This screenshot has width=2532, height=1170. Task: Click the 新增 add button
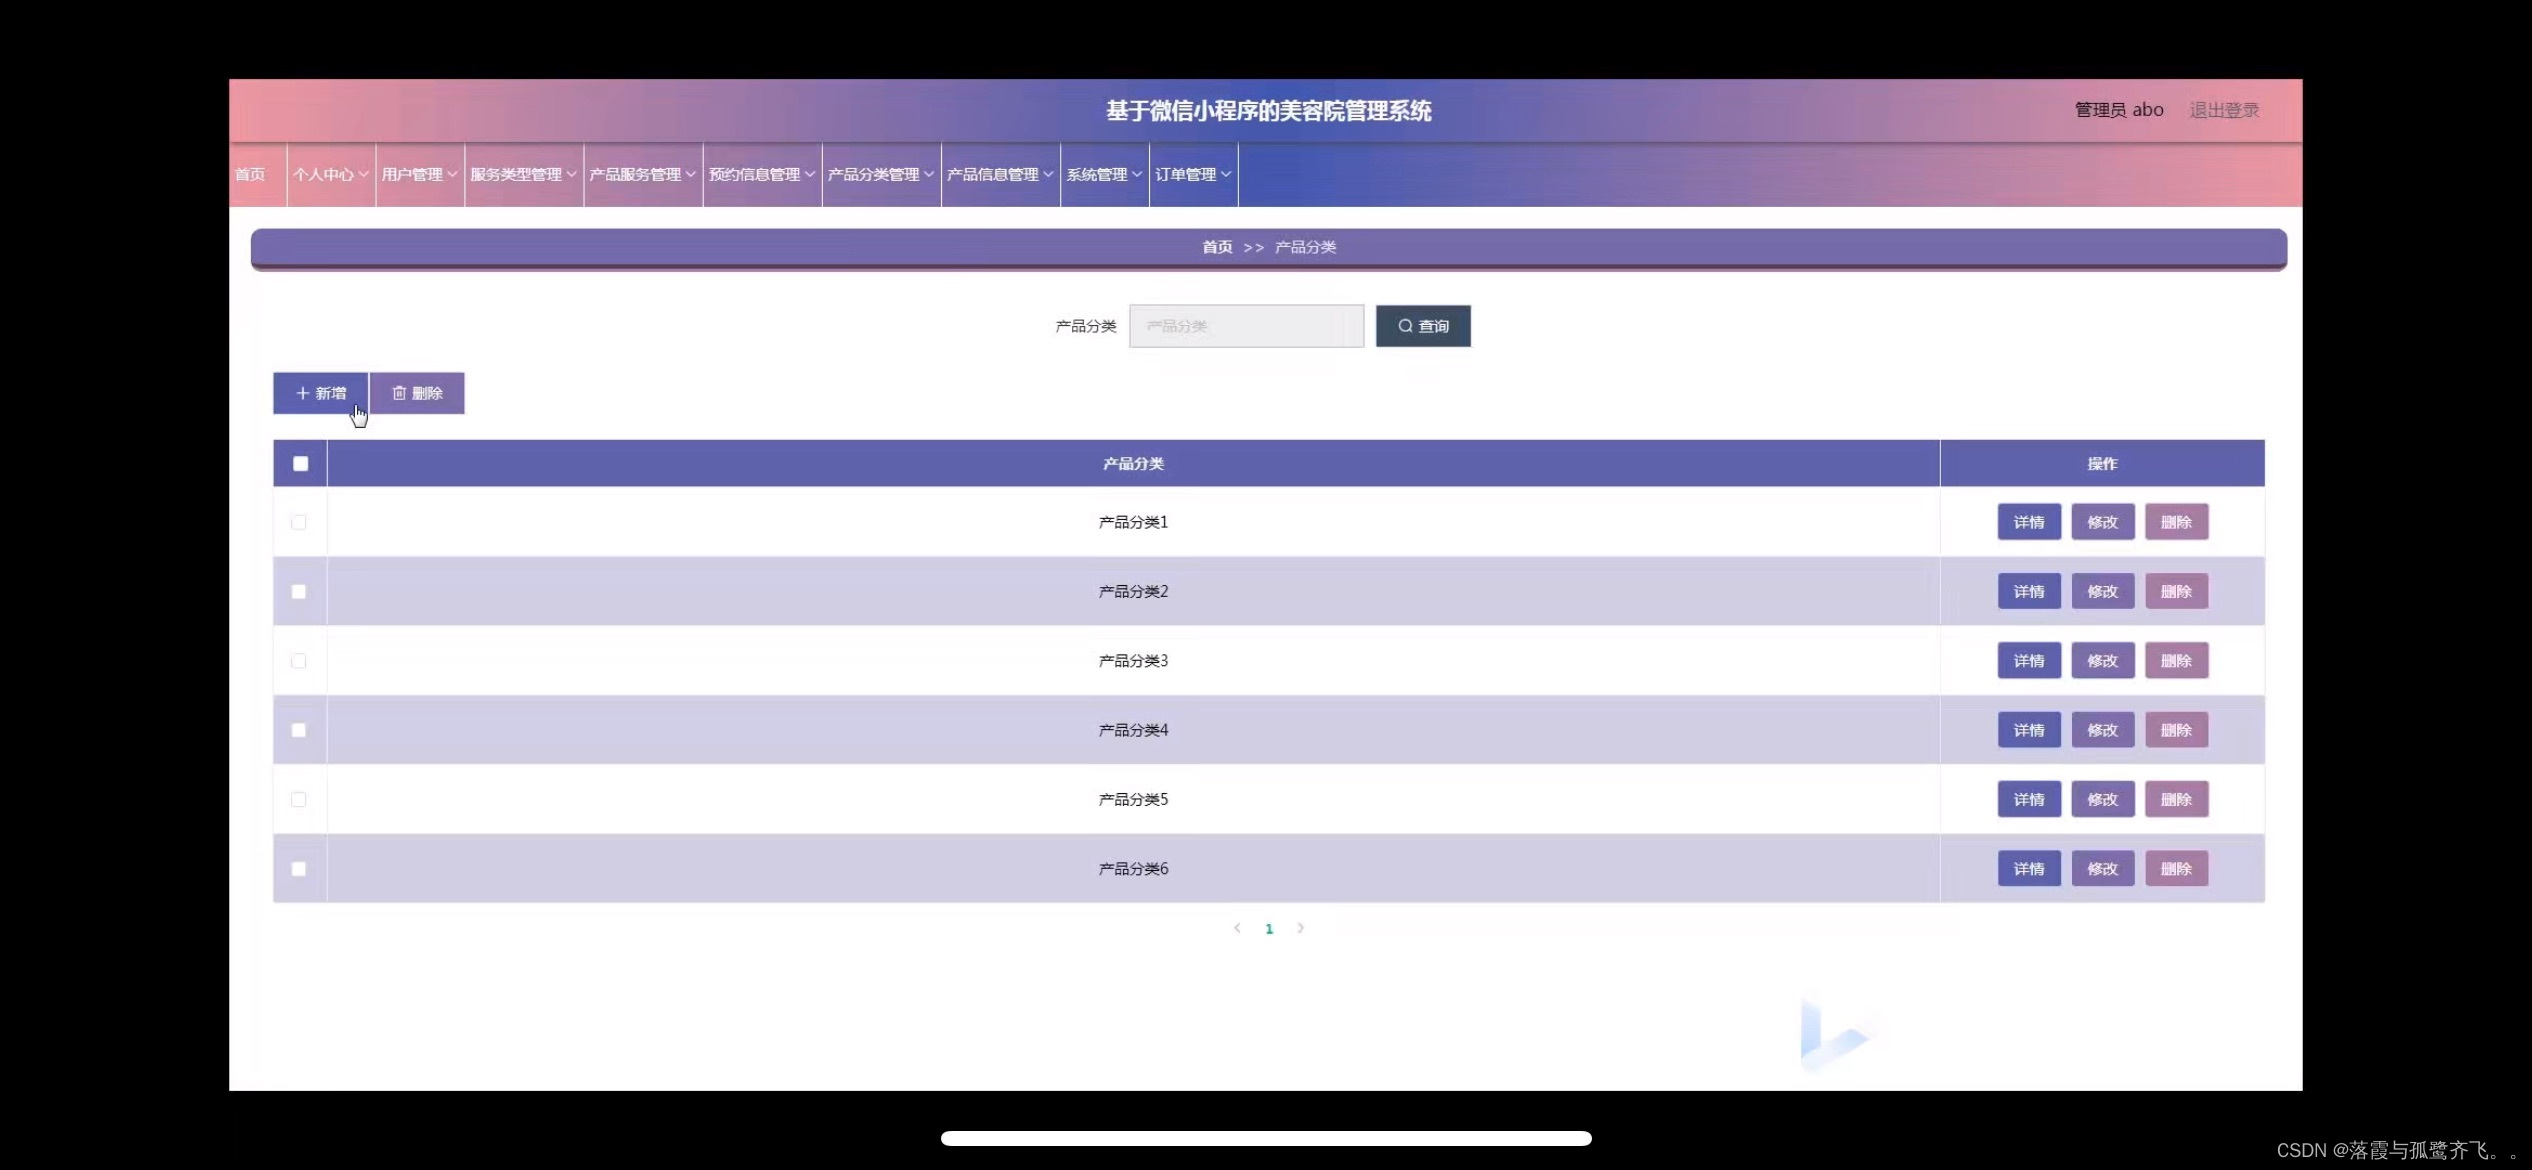[x=320, y=393]
